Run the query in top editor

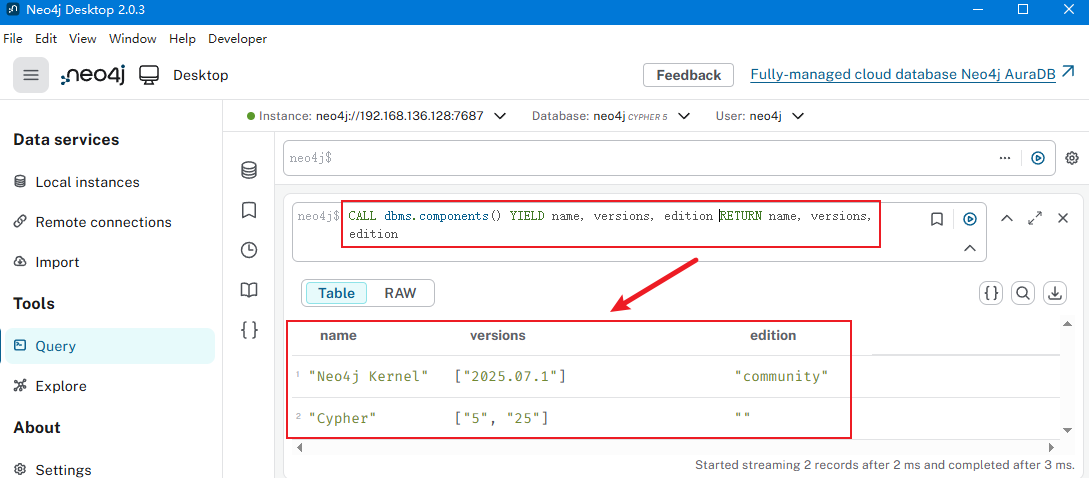tap(1038, 158)
